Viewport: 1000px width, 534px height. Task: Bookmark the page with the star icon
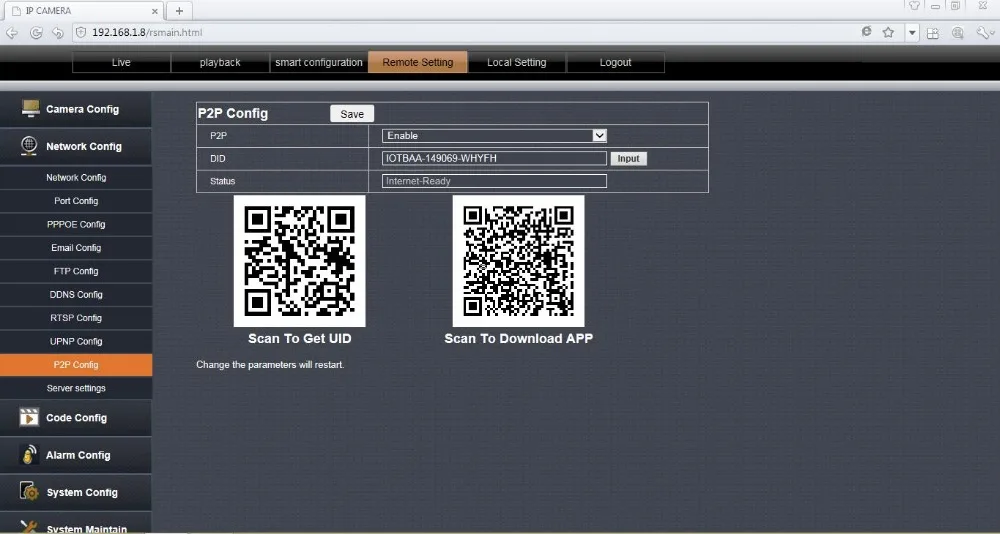888,32
